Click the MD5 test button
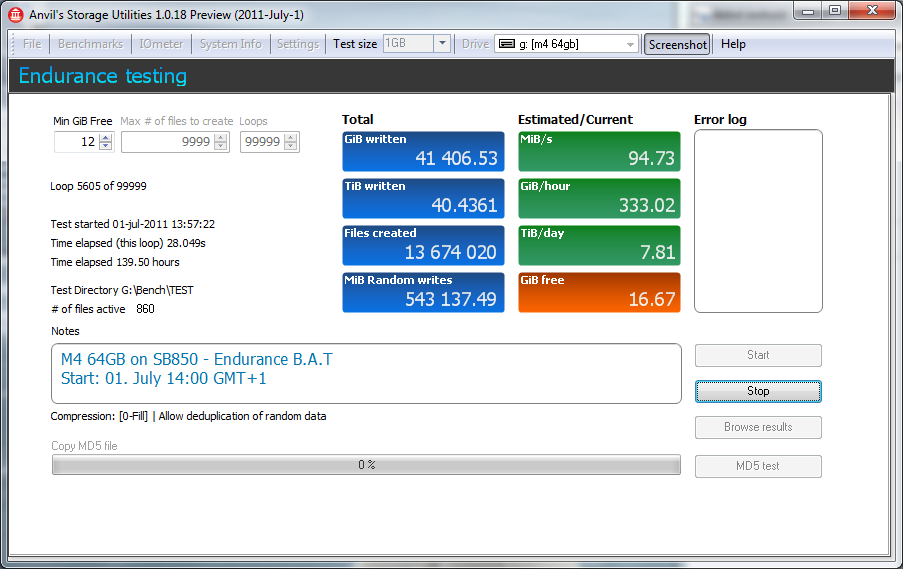Screen dimensions: 903x569 tap(758, 466)
